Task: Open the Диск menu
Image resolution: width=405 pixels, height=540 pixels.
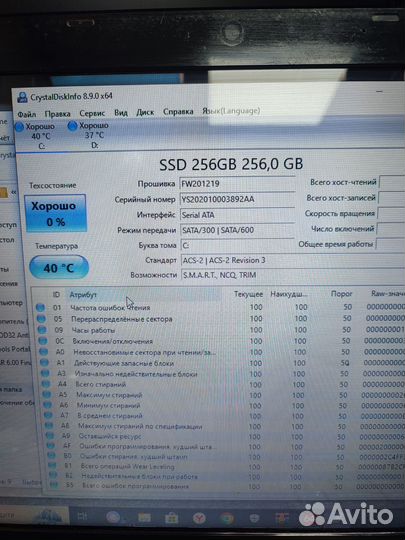Action: (x=145, y=112)
